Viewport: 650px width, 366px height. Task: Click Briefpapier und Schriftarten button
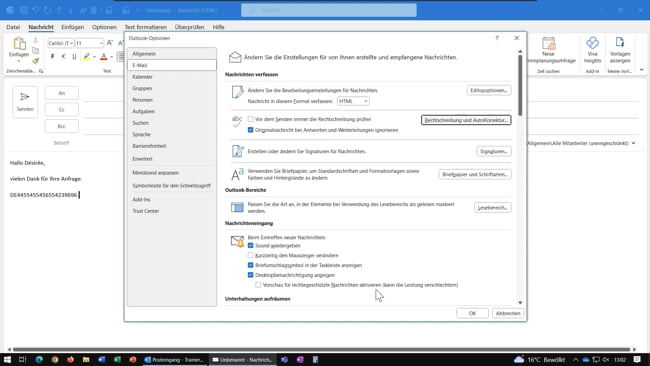[475, 175]
